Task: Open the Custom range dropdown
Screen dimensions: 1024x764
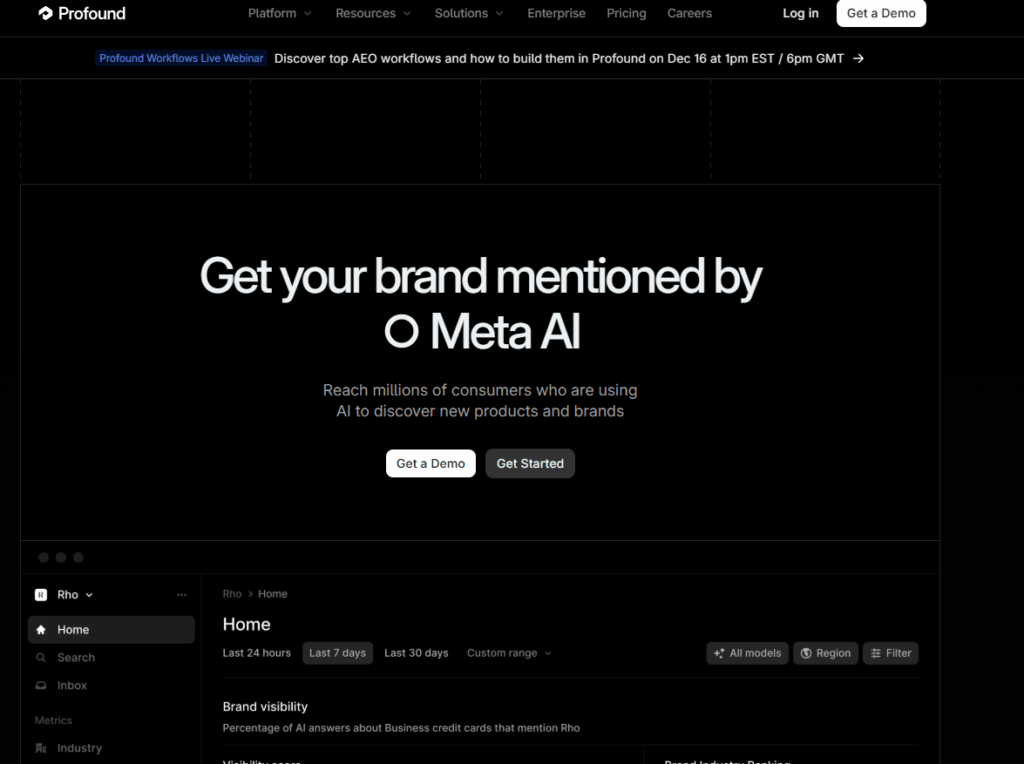Action: click(x=509, y=653)
